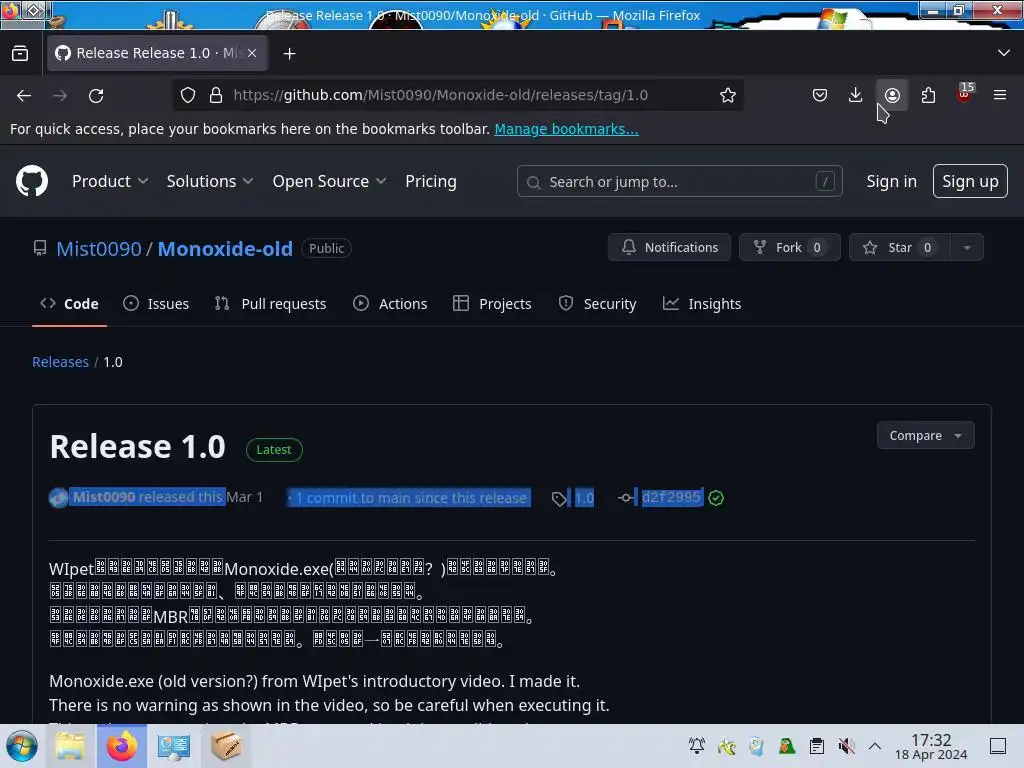1024x768 pixels.
Task: Open the Releases breadcrumb link
Action: (60, 362)
